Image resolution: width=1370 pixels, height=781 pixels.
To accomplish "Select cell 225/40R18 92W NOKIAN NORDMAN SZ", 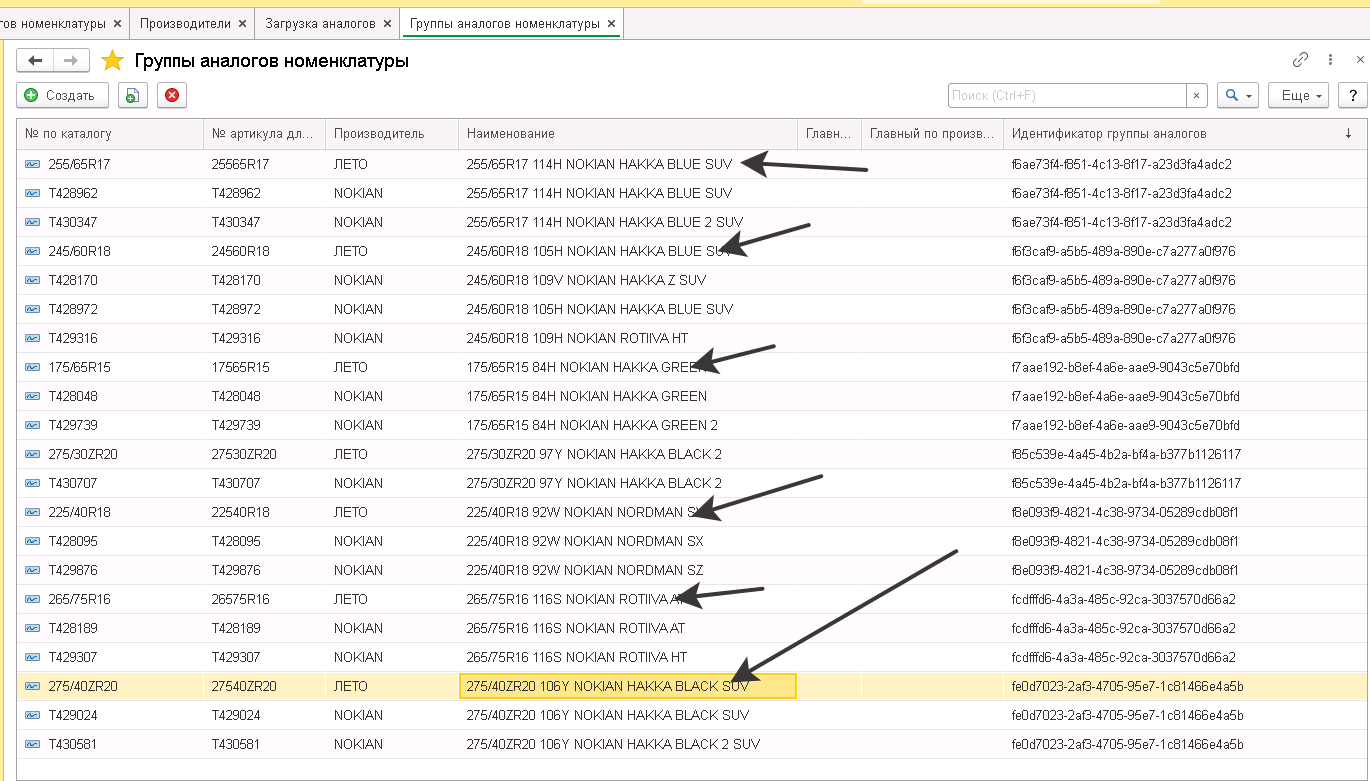I will point(628,570).
